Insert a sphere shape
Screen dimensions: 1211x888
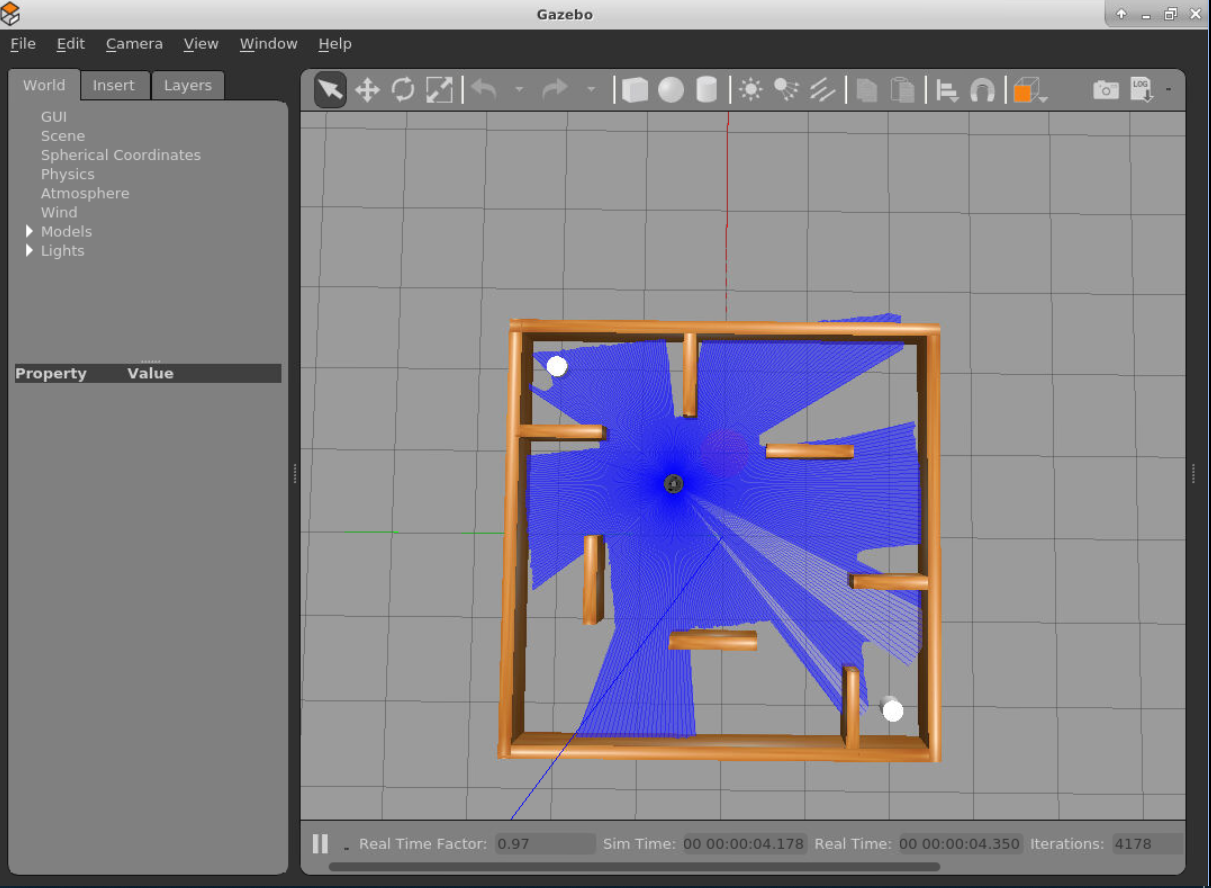pos(671,90)
